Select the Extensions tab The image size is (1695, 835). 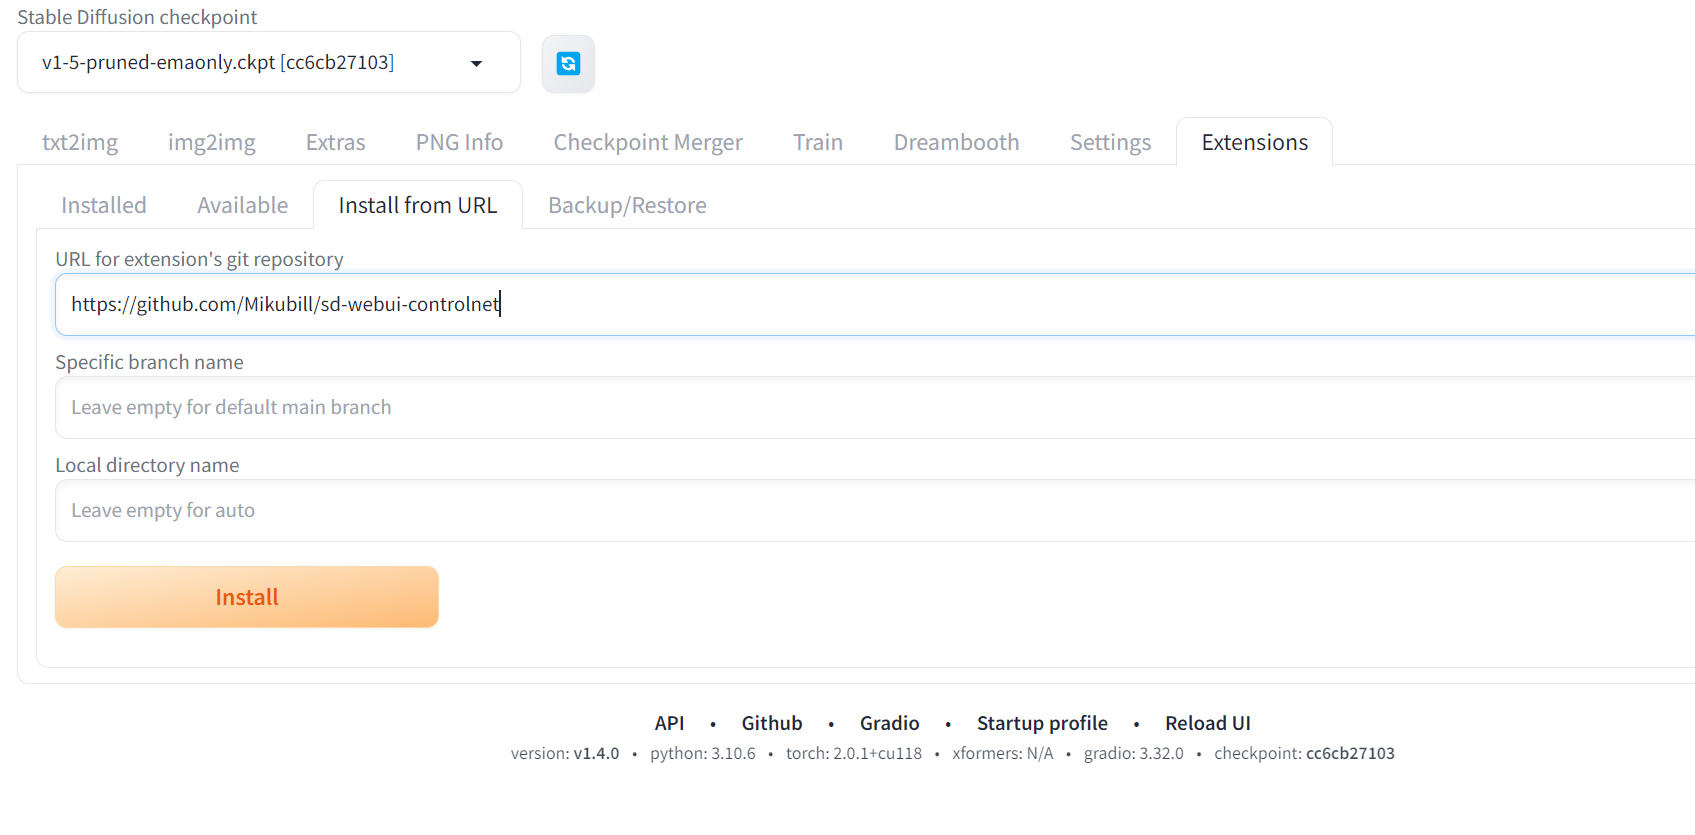1254,142
